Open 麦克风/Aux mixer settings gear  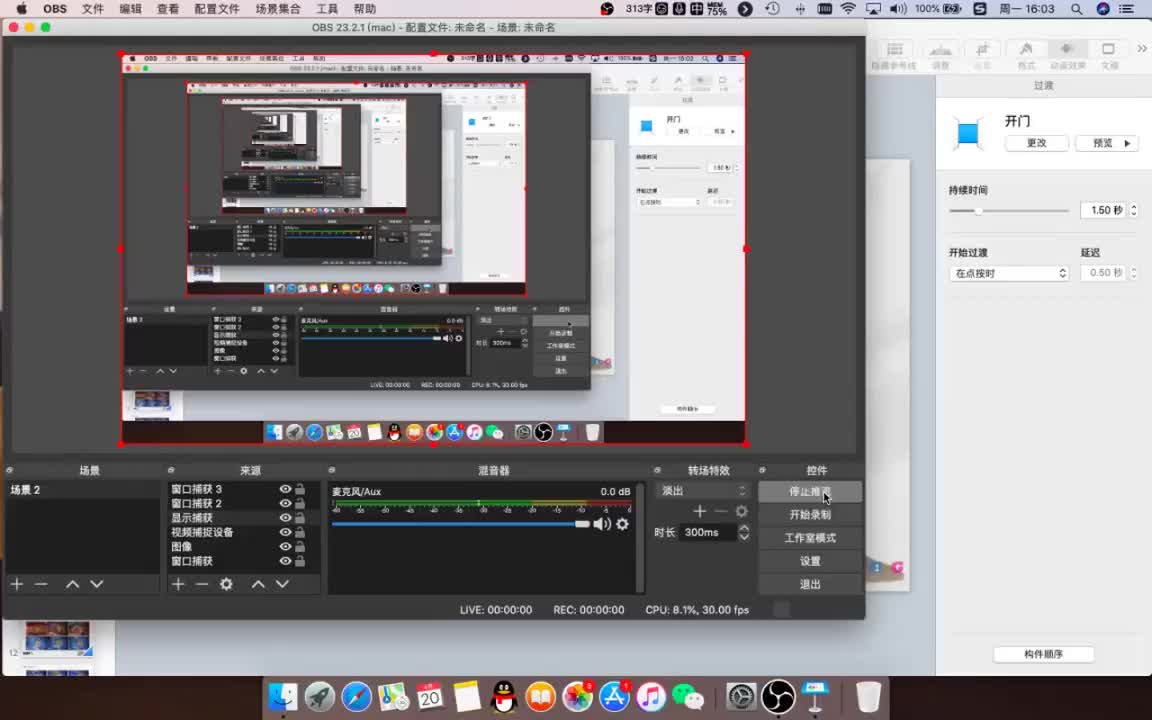622,524
